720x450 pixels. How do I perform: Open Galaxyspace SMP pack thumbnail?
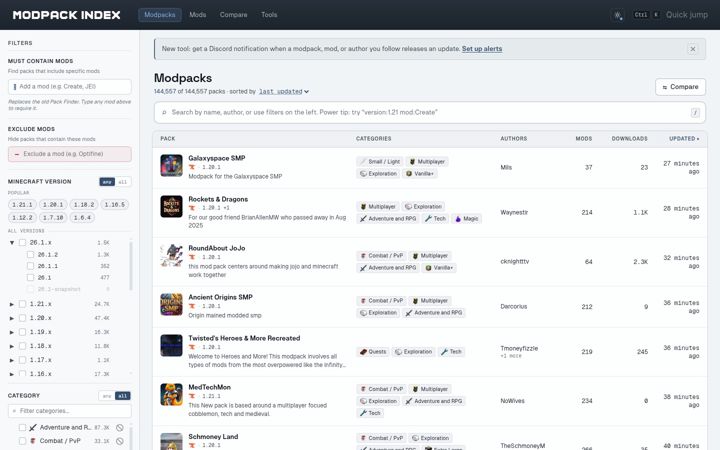coord(171,165)
